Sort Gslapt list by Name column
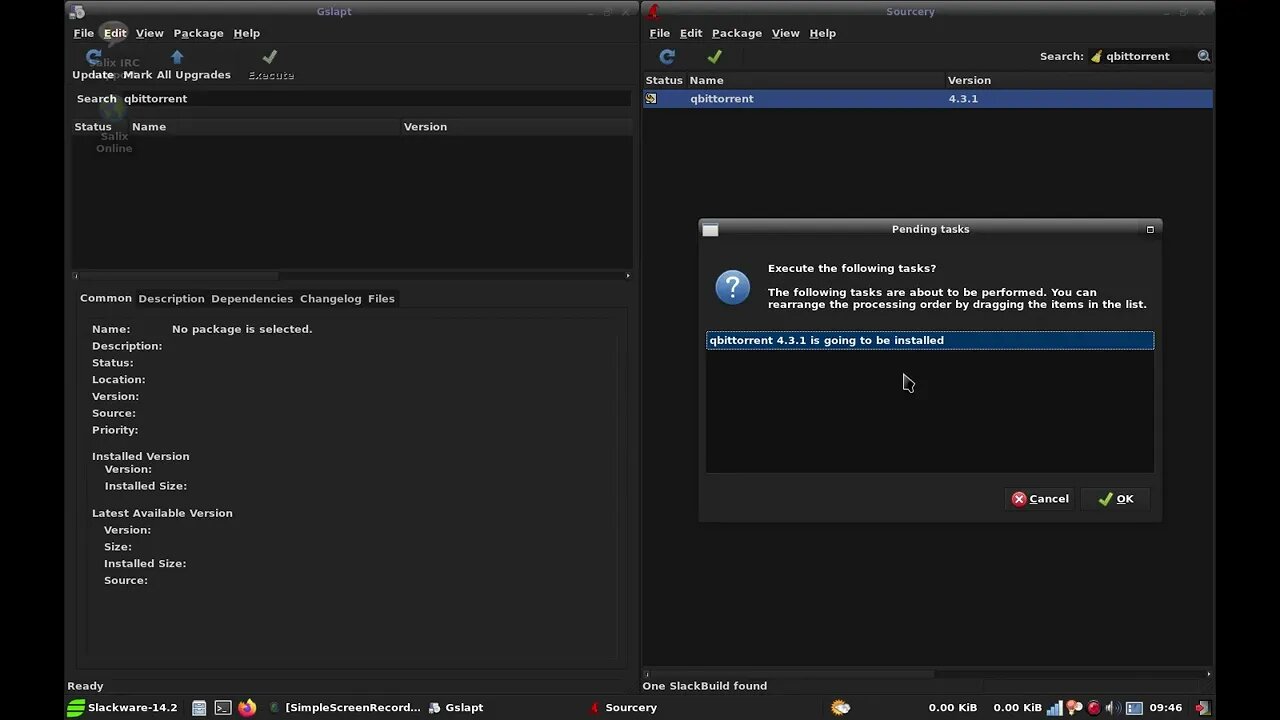This screenshot has width=1280, height=720. click(x=265, y=127)
